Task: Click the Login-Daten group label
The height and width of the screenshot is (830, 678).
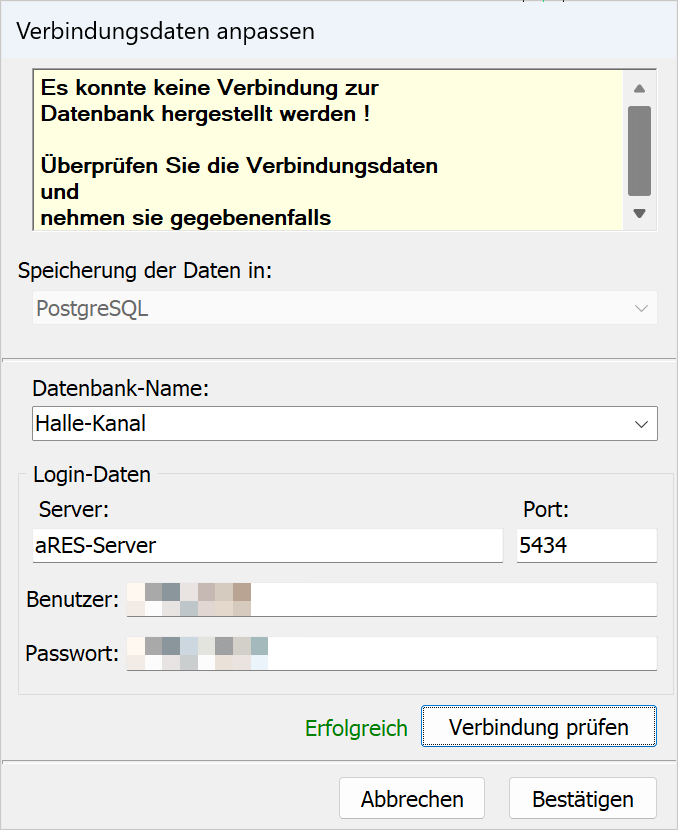Action: pyautogui.click(x=92, y=475)
